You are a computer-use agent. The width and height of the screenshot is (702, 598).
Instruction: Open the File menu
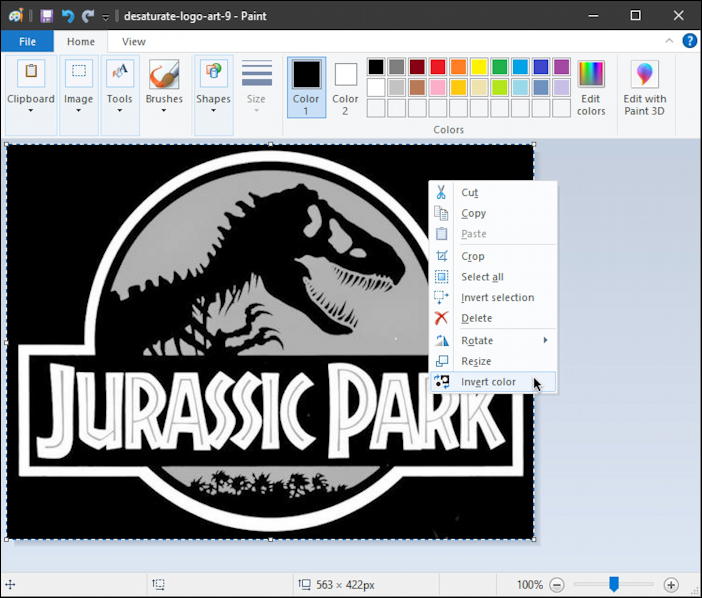pos(27,42)
